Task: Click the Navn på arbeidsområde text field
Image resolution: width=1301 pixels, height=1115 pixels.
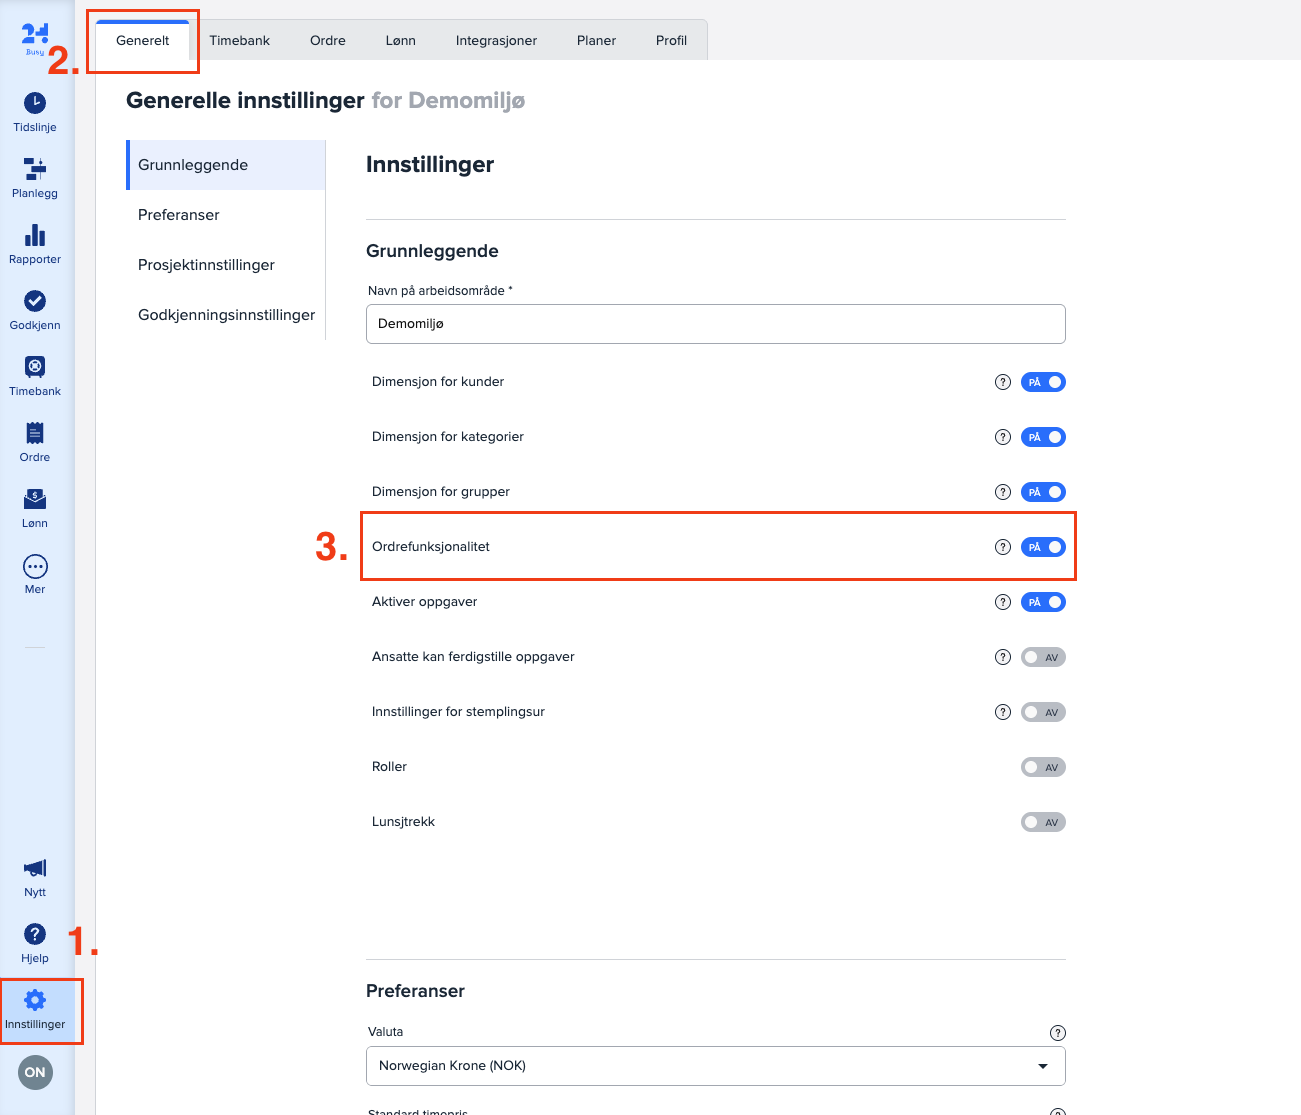Action: coord(715,324)
